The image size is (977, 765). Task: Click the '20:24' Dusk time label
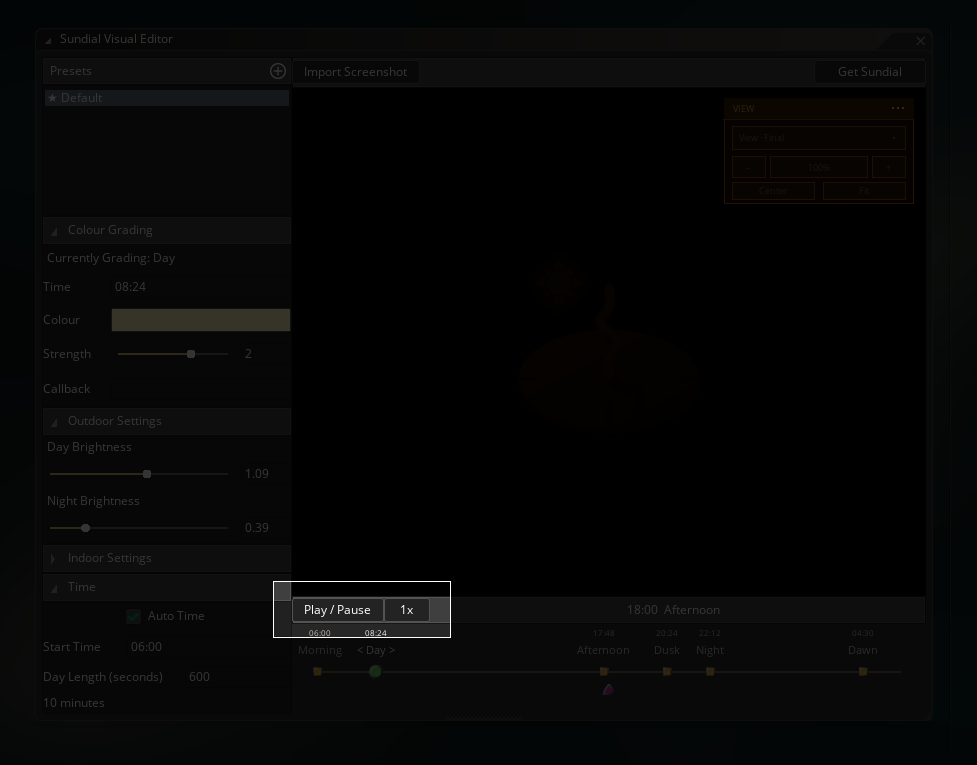(x=666, y=633)
